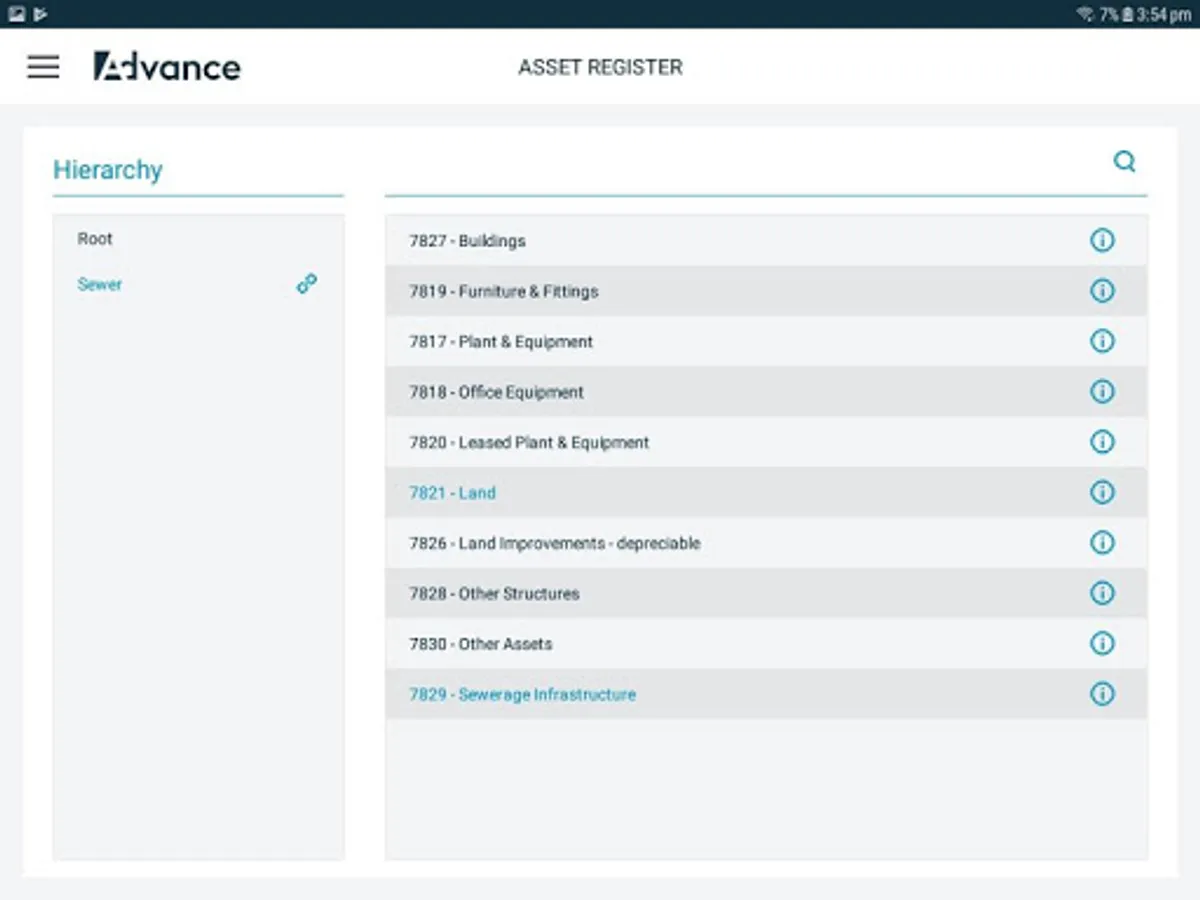
Task: Open the 7821 - Land link
Action: (452, 493)
